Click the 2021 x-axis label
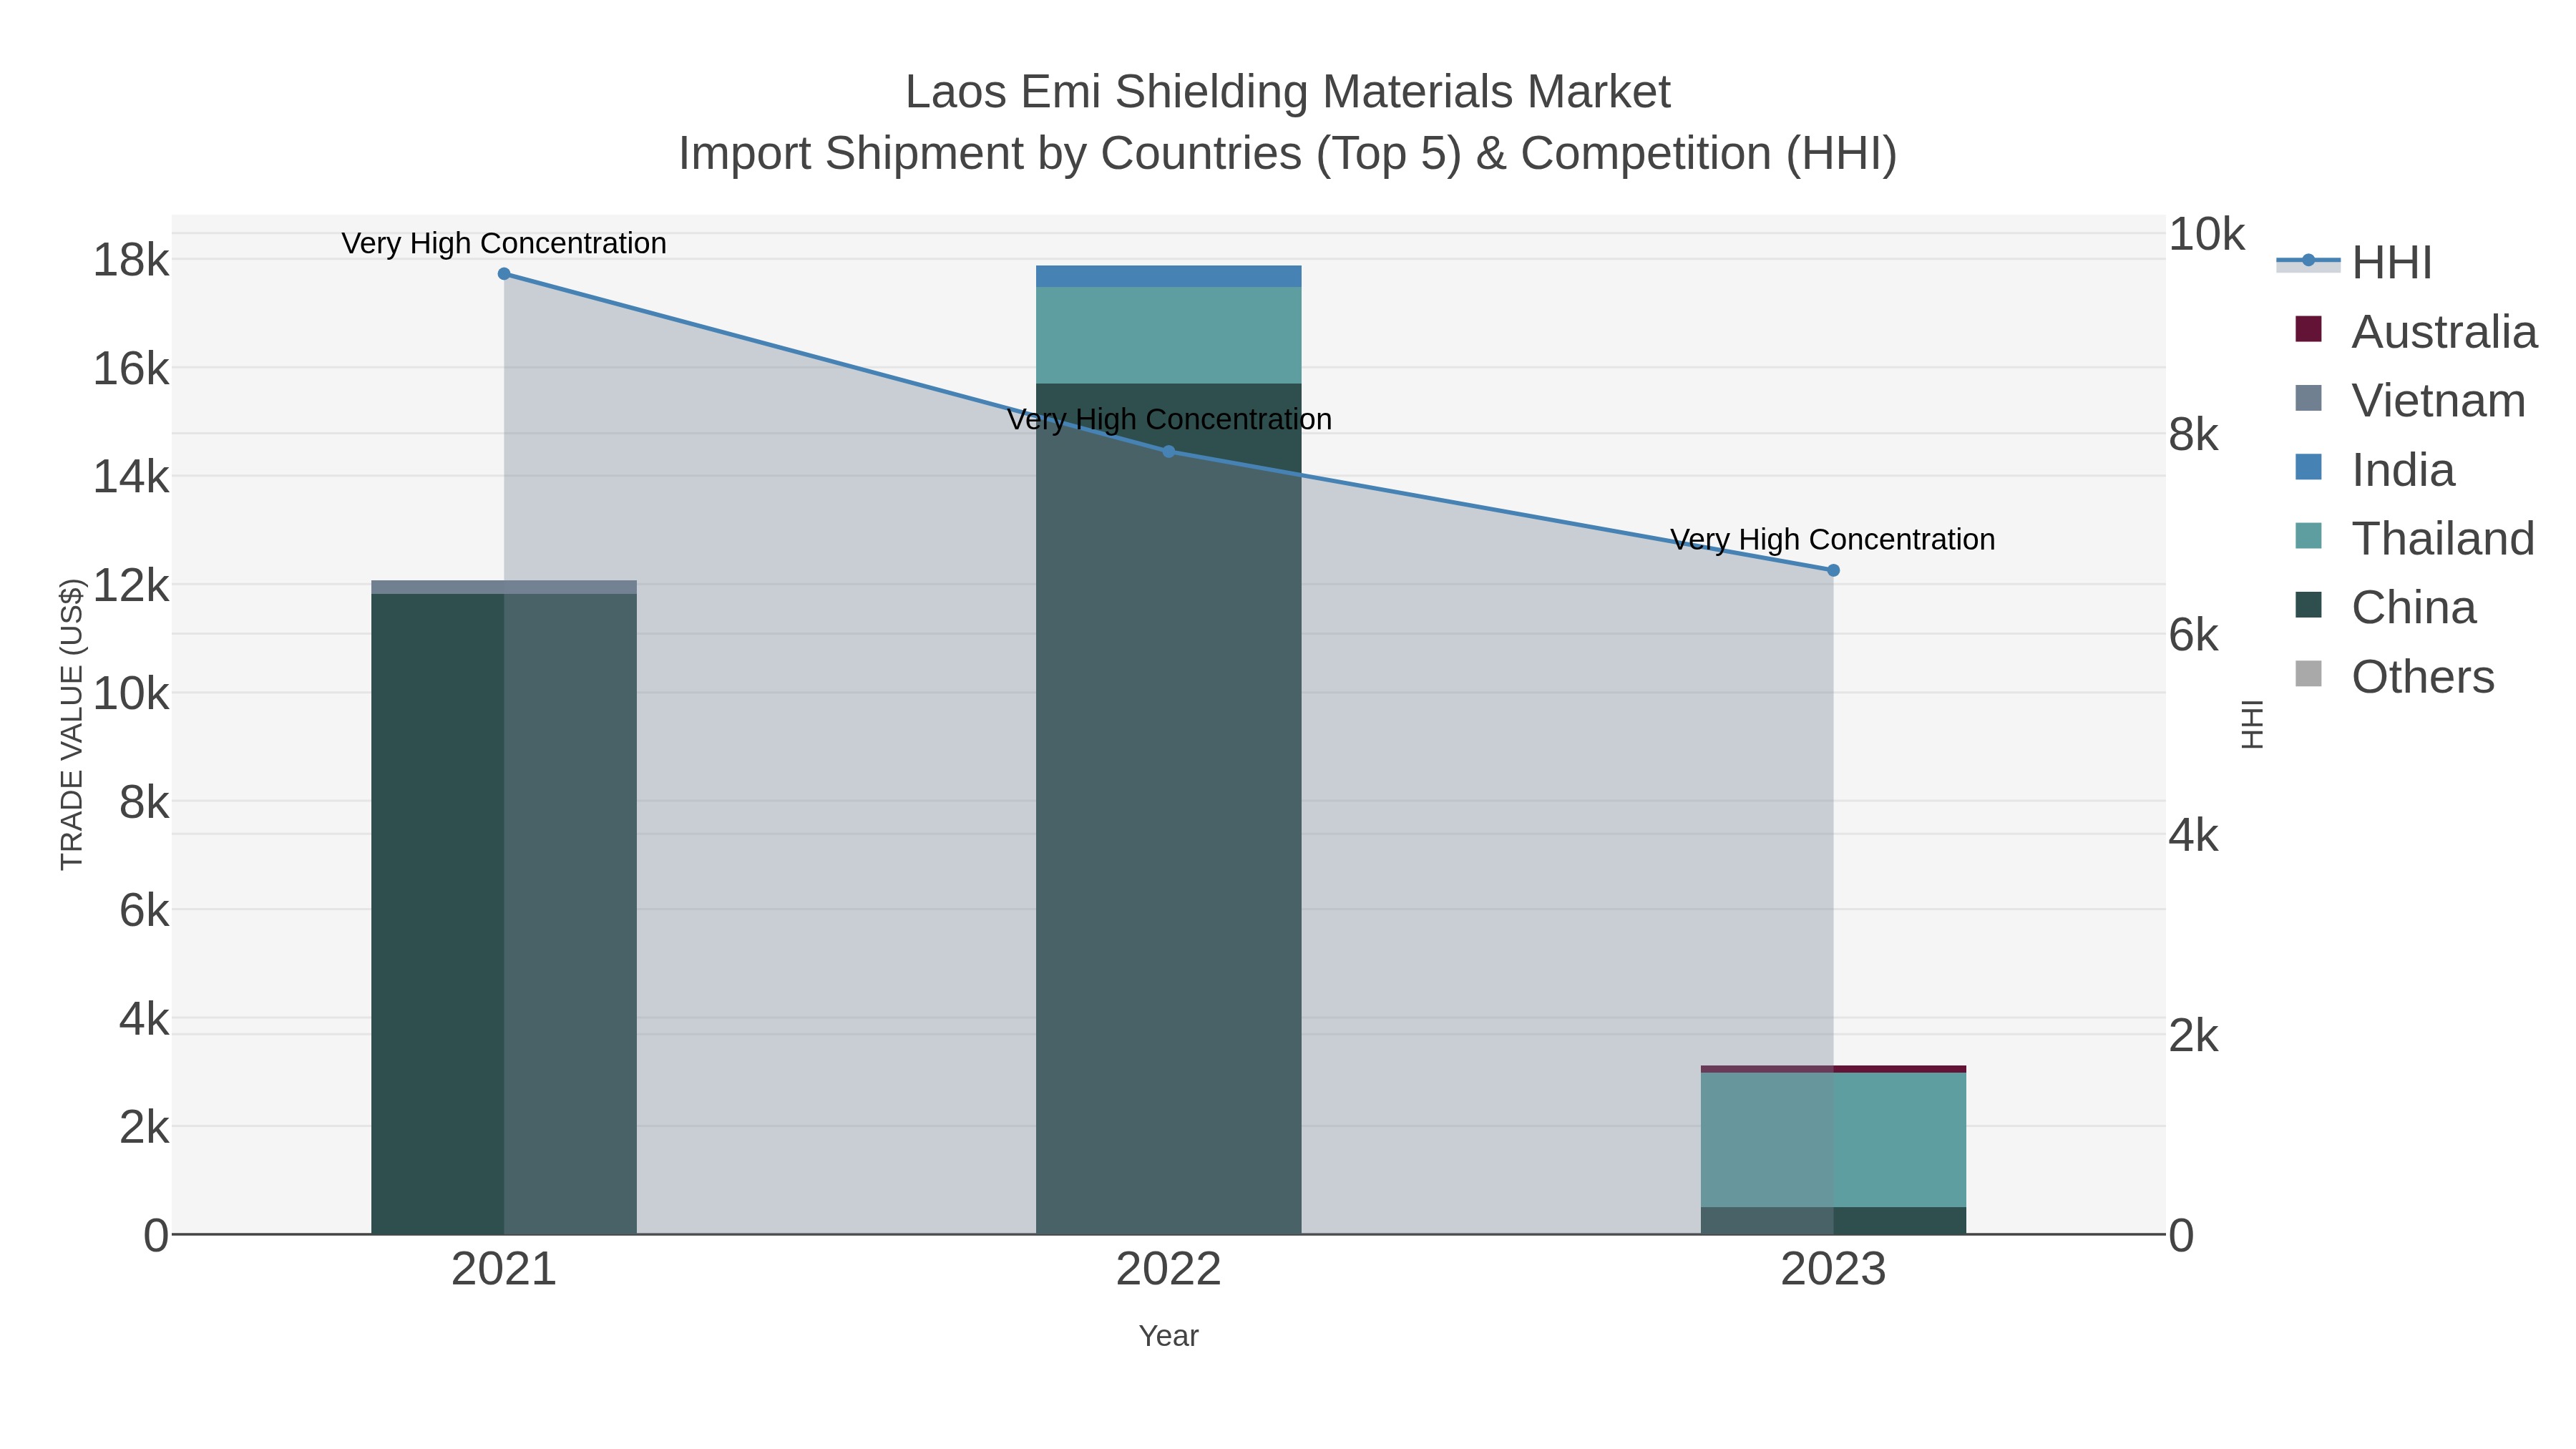Viewport: 2576px width, 1449px height. 504,1270
